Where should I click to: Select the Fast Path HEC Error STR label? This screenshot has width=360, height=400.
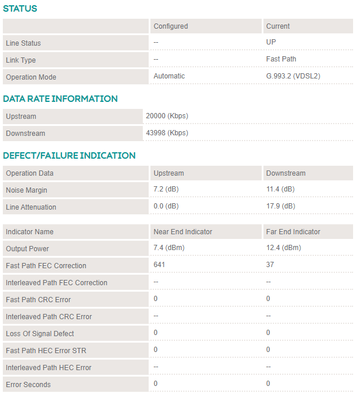point(46,351)
